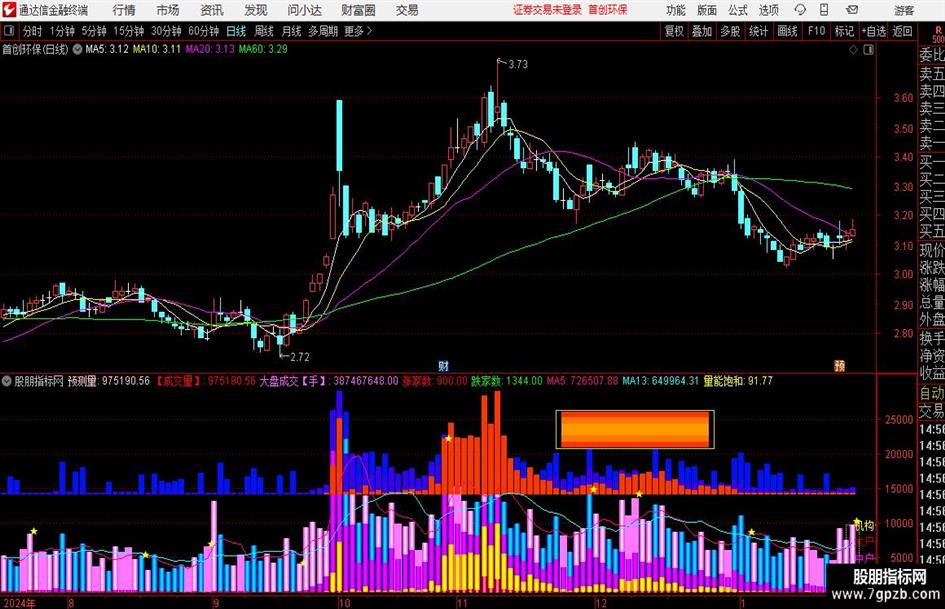The height and width of the screenshot is (609, 945).
Task: Switch to 1分钟 period tab
Action: coord(61,31)
